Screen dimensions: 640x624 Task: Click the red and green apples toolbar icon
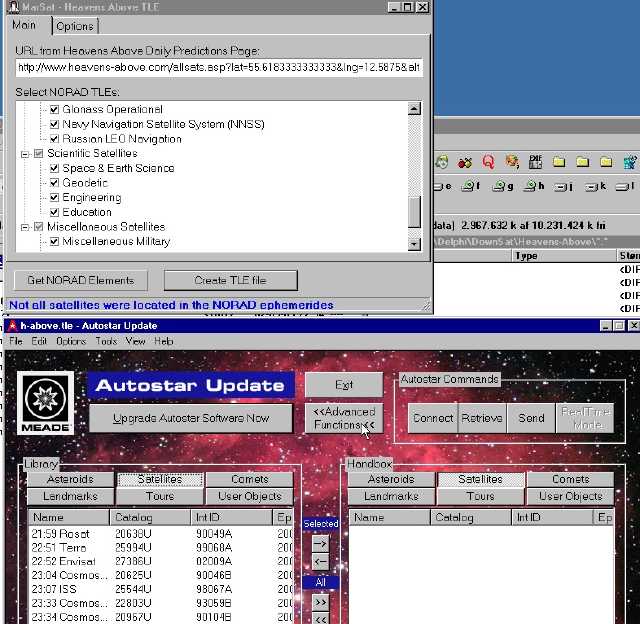click(464, 163)
